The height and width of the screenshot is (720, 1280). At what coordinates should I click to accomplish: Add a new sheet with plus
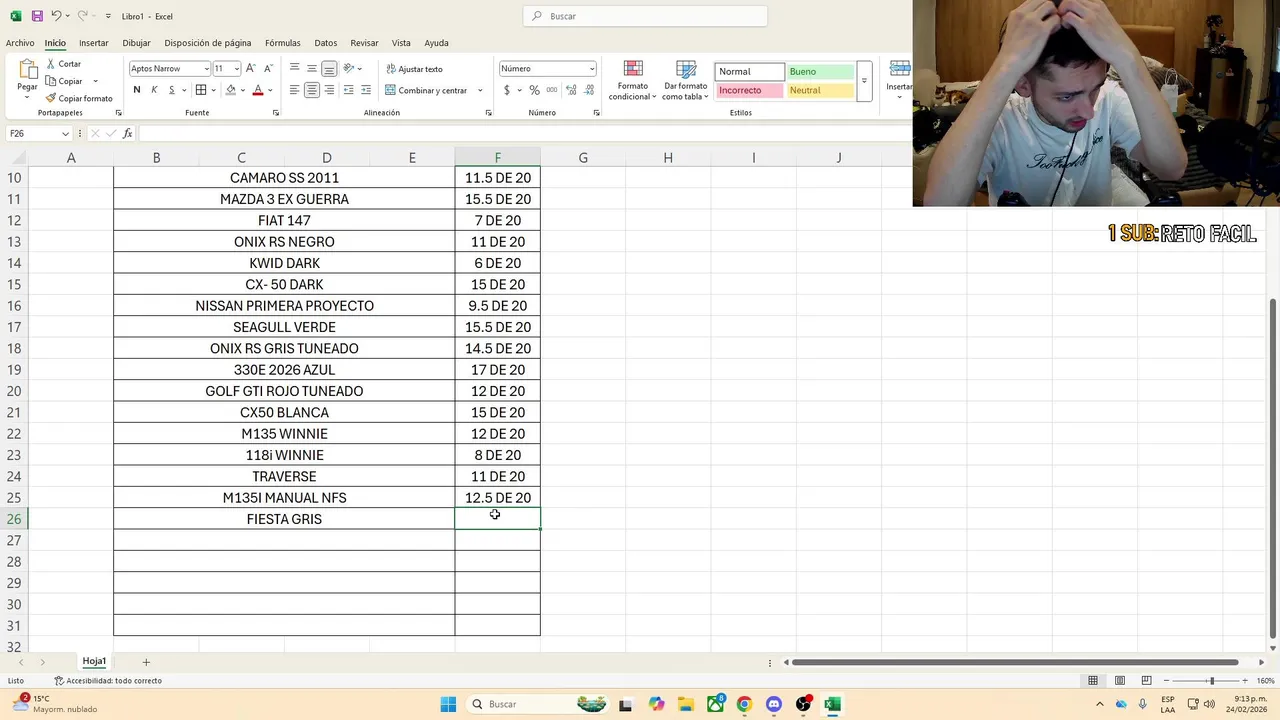(x=146, y=662)
